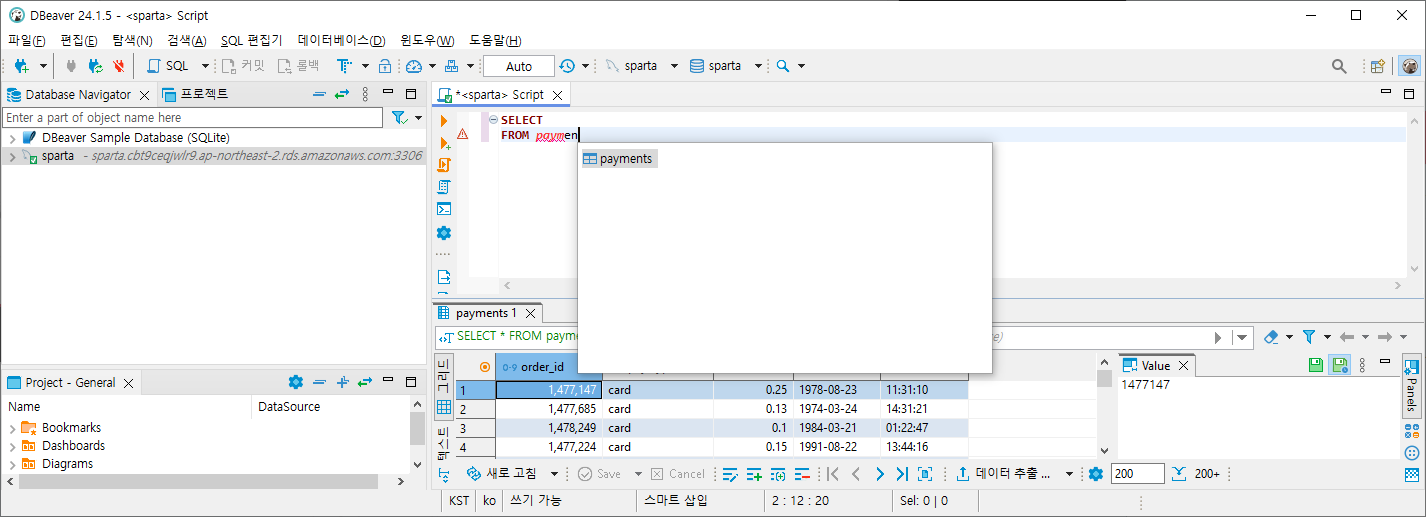The width and height of the screenshot is (1426, 517).
Task: Click the 새로 고침 refresh button
Action: (x=503, y=474)
